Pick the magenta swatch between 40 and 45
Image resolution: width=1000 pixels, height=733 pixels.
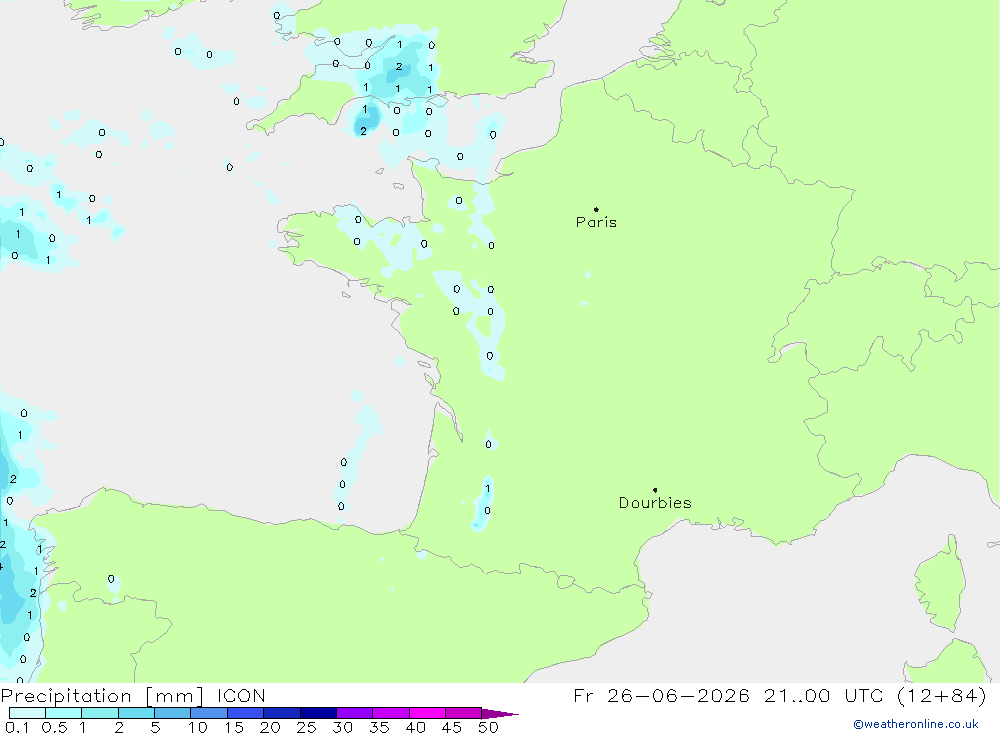pos(427,713)
